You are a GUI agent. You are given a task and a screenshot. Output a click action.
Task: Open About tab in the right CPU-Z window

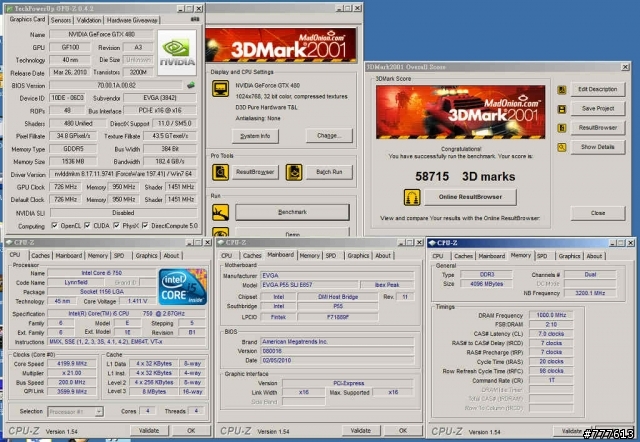click(x=594, y=256)
